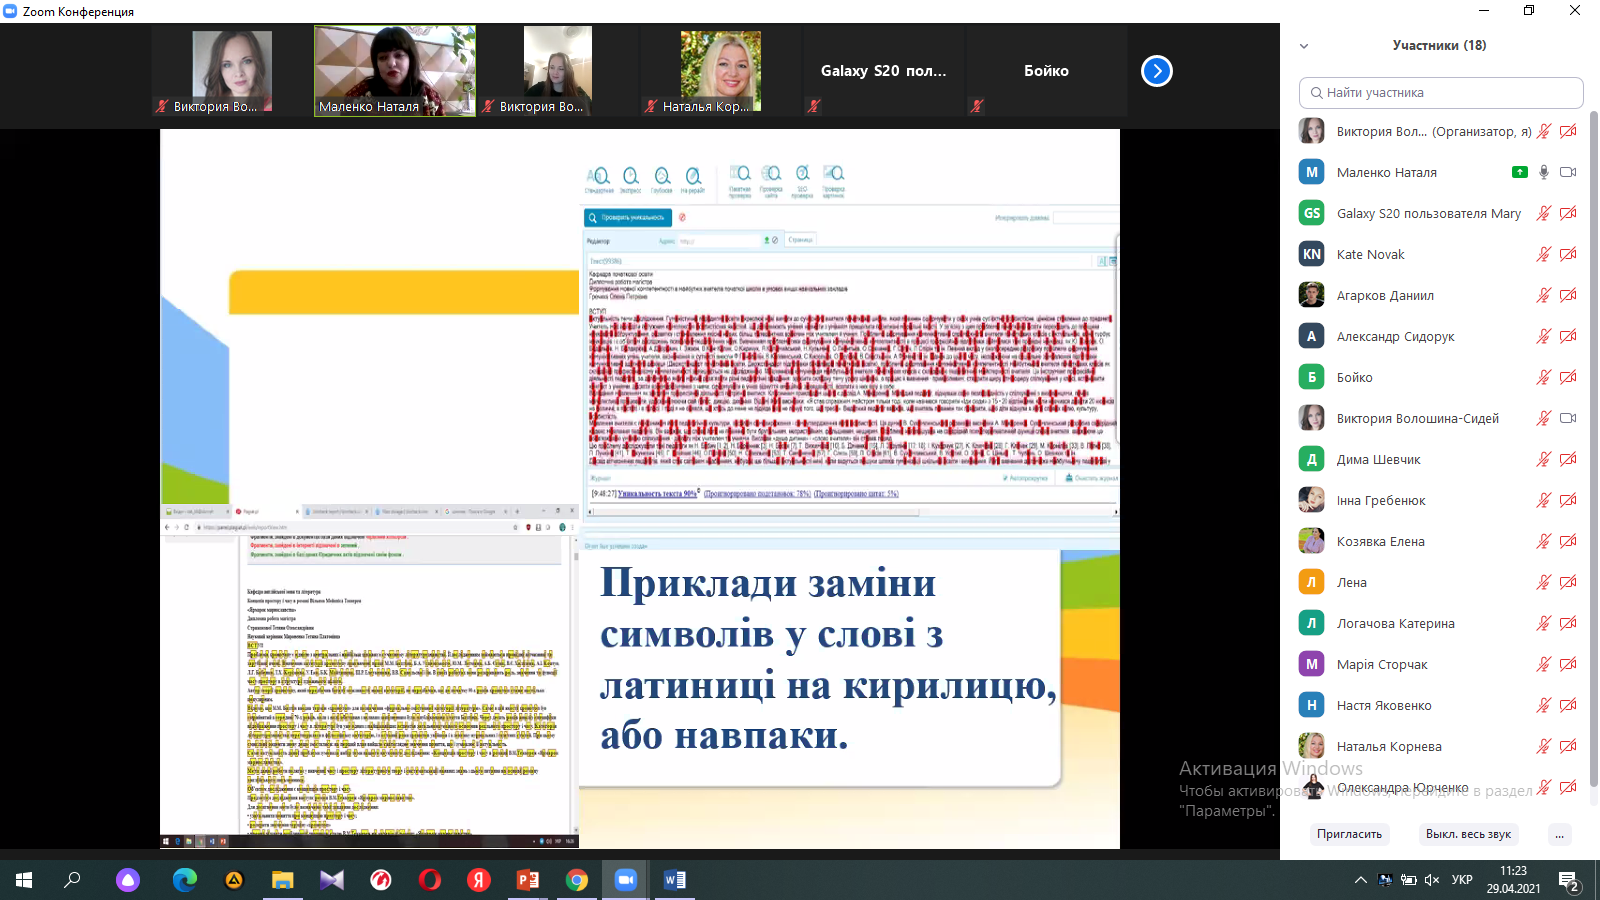Click the Найти участника search field
This screenshot has height=900, width=1600.
click(1441, 93)
